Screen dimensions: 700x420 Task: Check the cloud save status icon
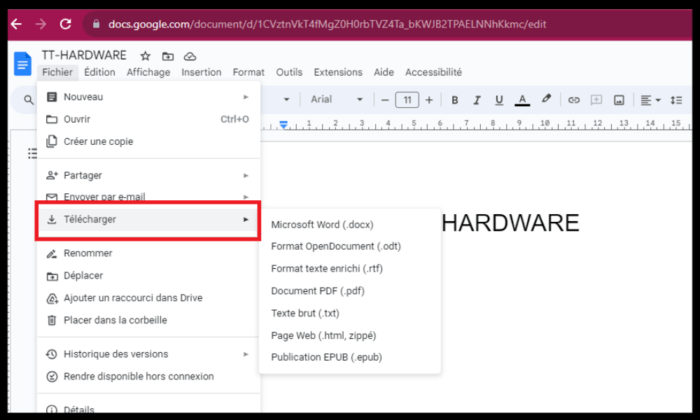(190, 56)
